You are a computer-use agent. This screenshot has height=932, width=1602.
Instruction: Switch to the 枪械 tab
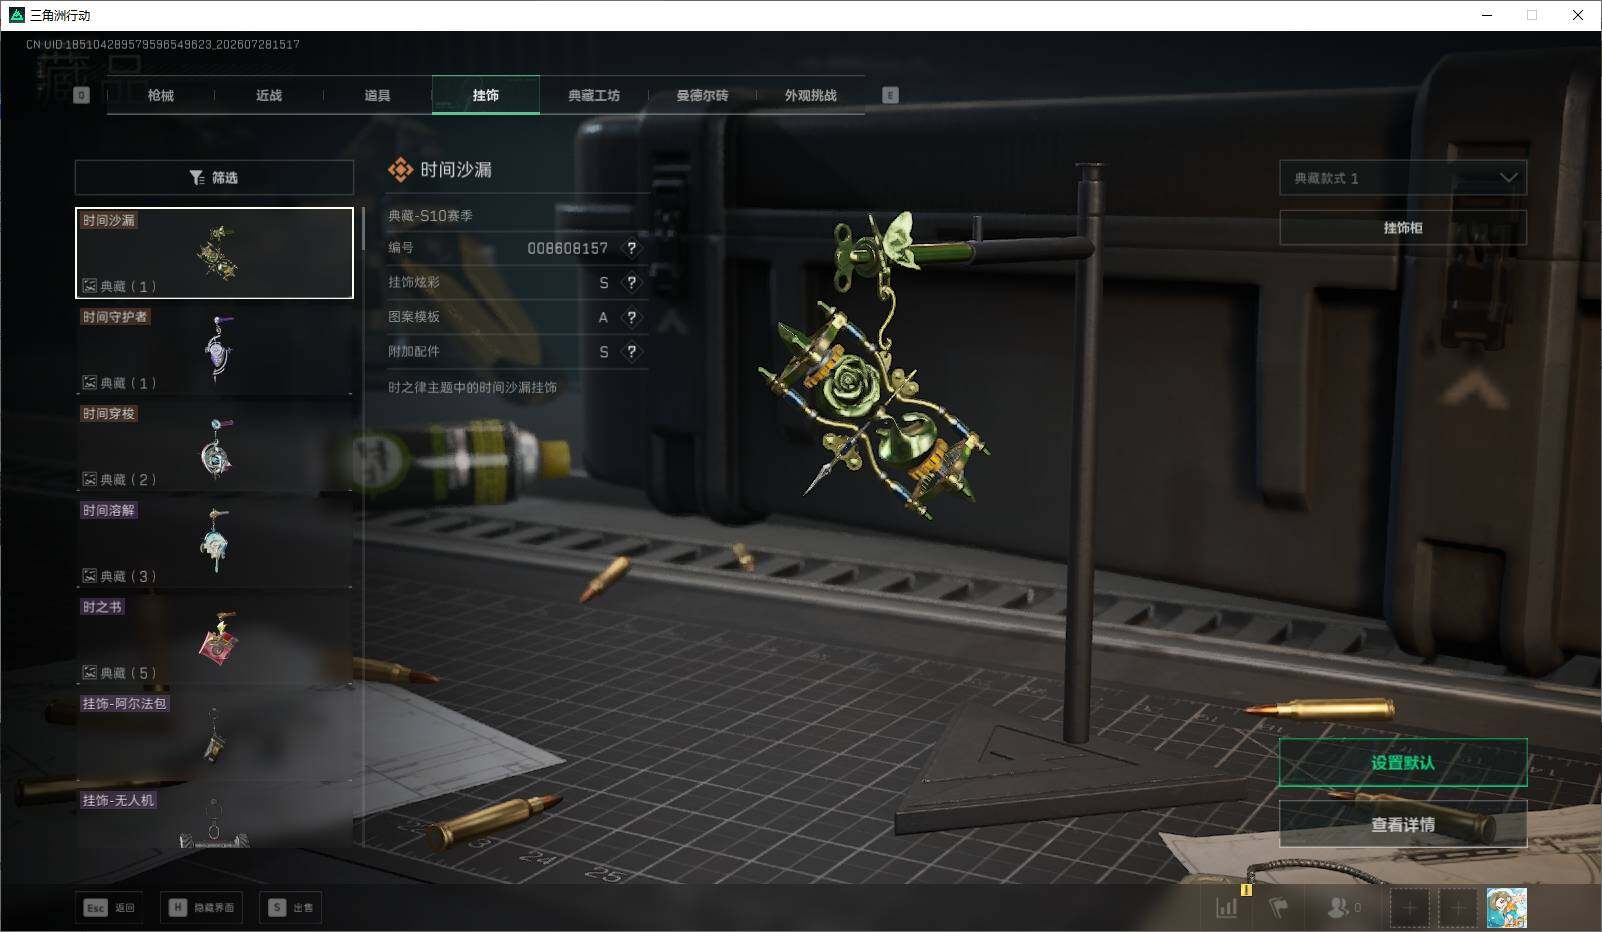[161, 95]
